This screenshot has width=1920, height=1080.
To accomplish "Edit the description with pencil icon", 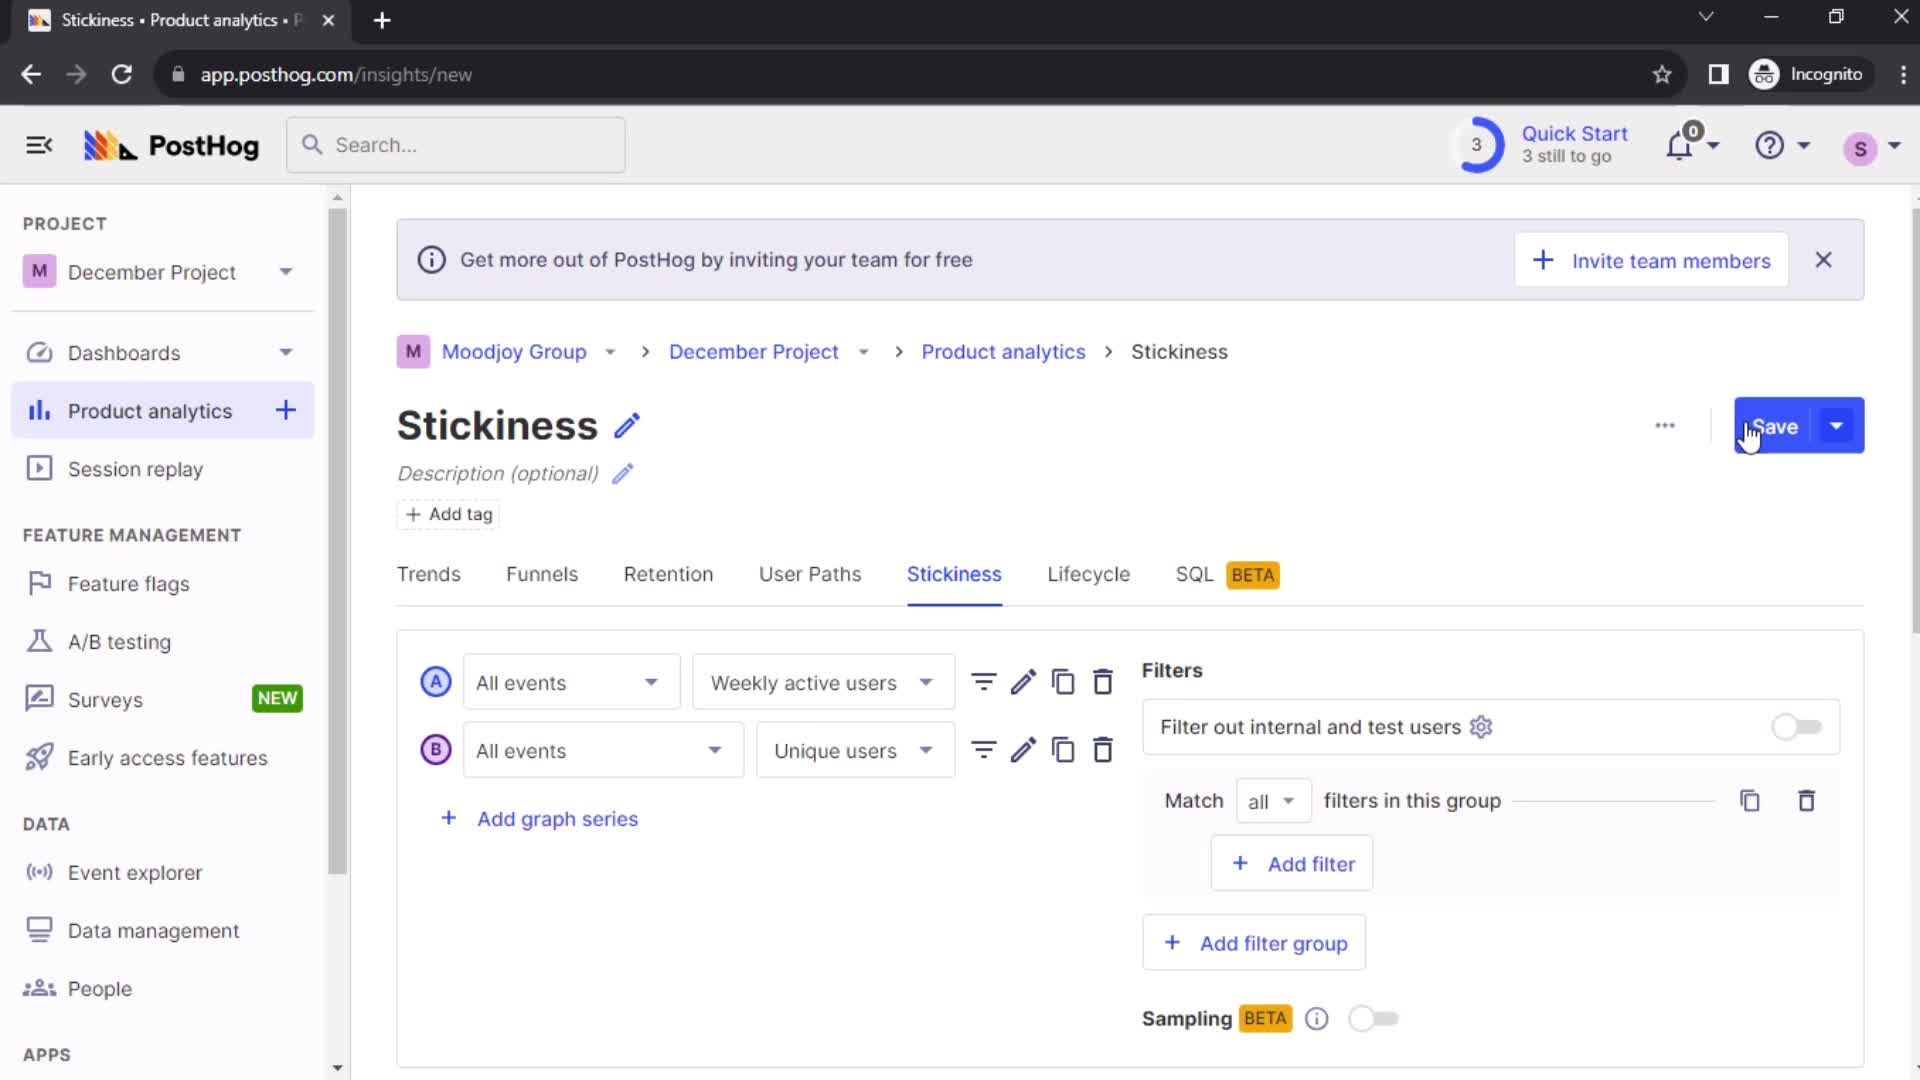I will point(623,474).
